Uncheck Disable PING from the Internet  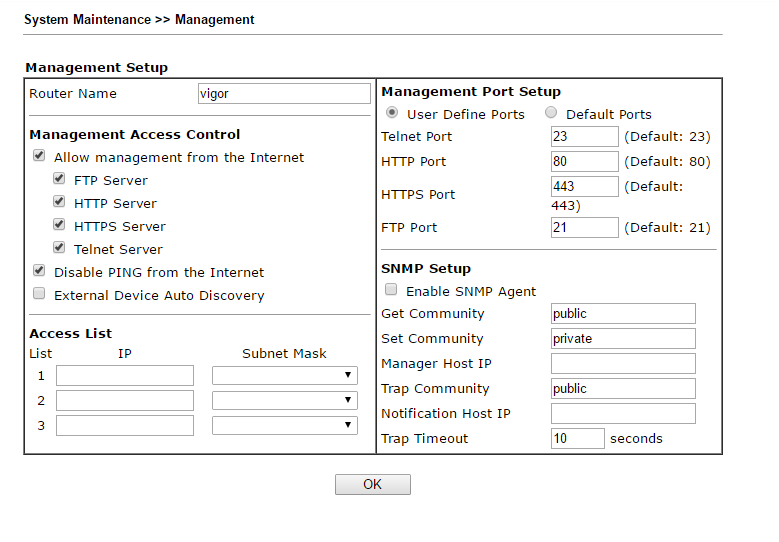(39, 271)
